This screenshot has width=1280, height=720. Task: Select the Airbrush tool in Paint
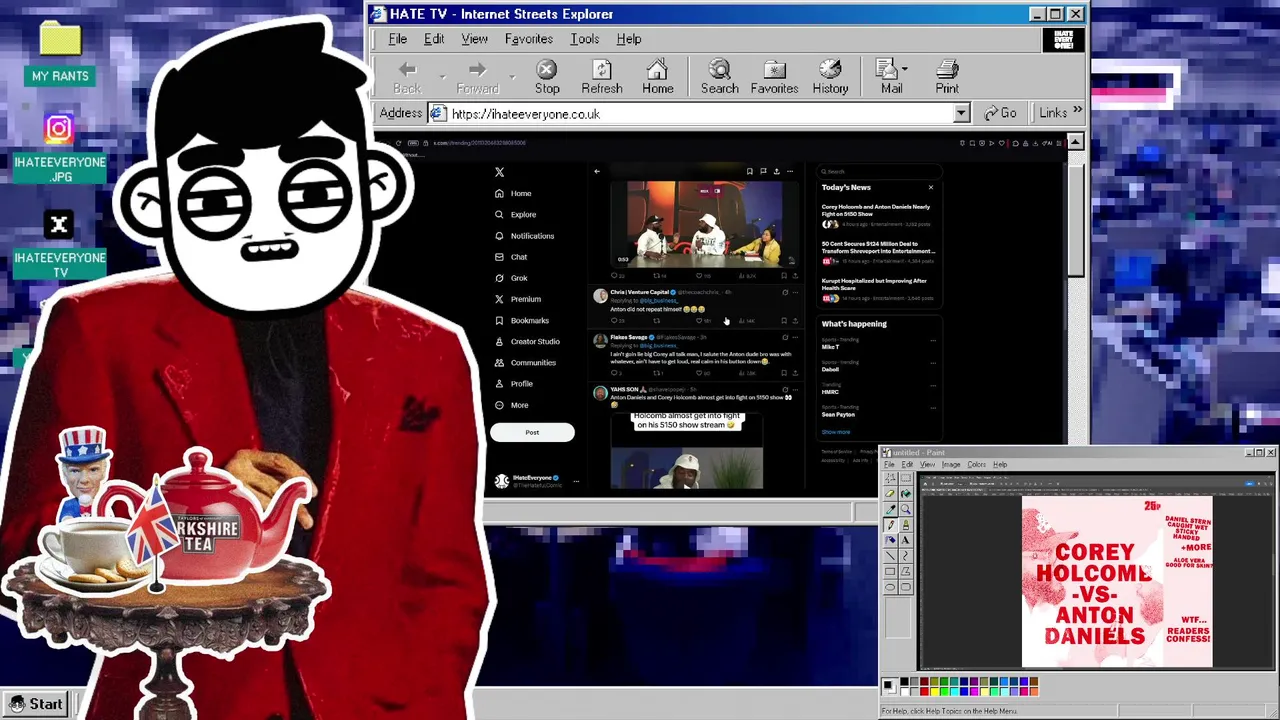click(x=890, y=540)
